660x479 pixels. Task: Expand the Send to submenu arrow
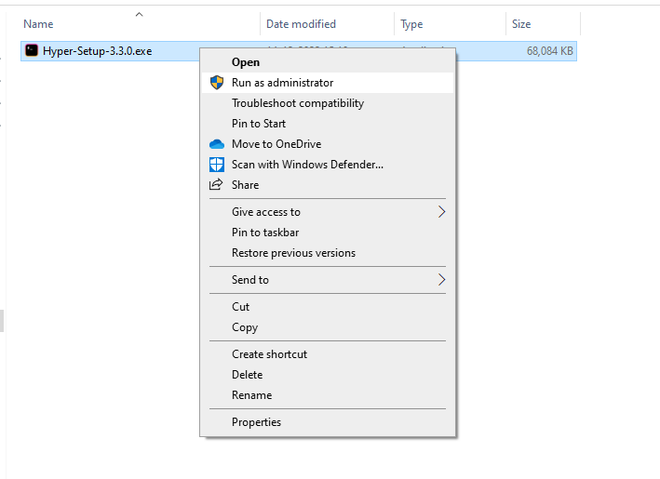[441, 280]
